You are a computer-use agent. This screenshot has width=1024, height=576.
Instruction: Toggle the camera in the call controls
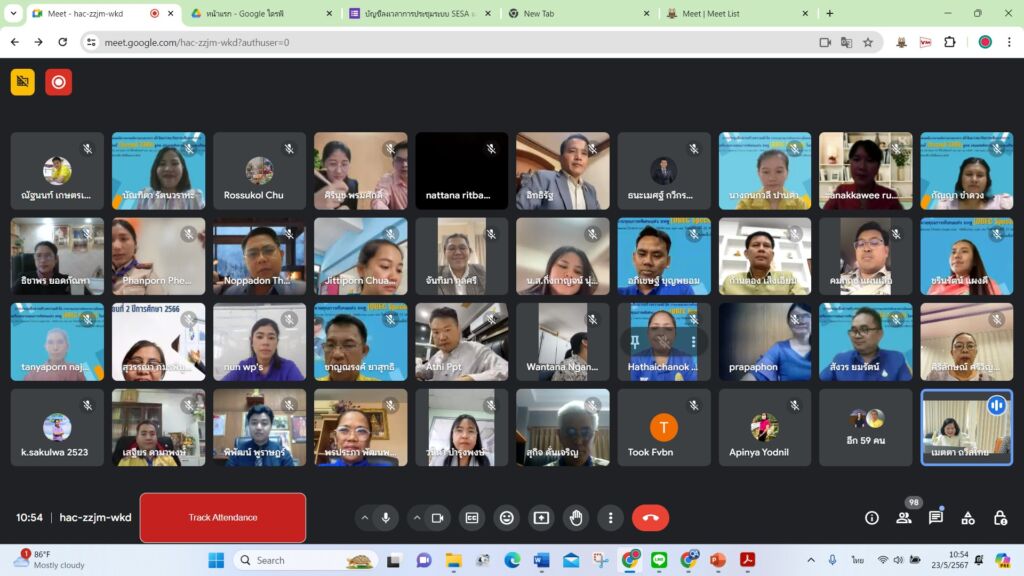(437, 517)
